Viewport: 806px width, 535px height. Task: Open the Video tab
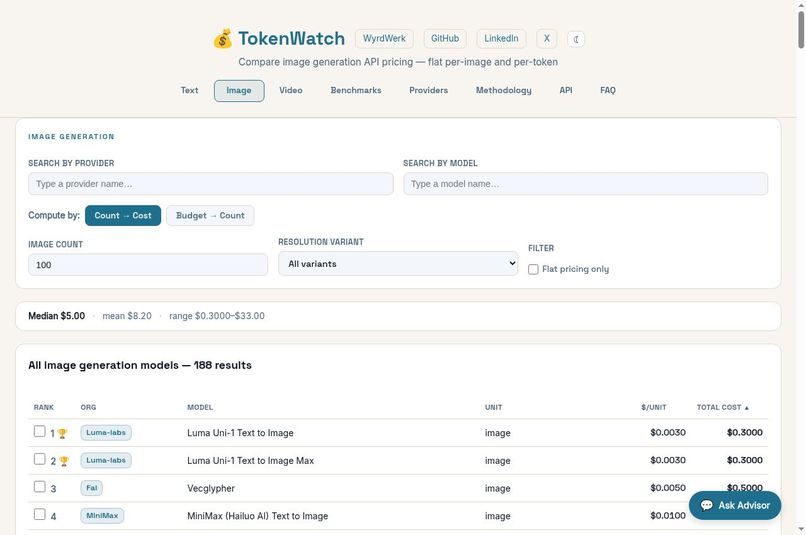pos(290,90)
